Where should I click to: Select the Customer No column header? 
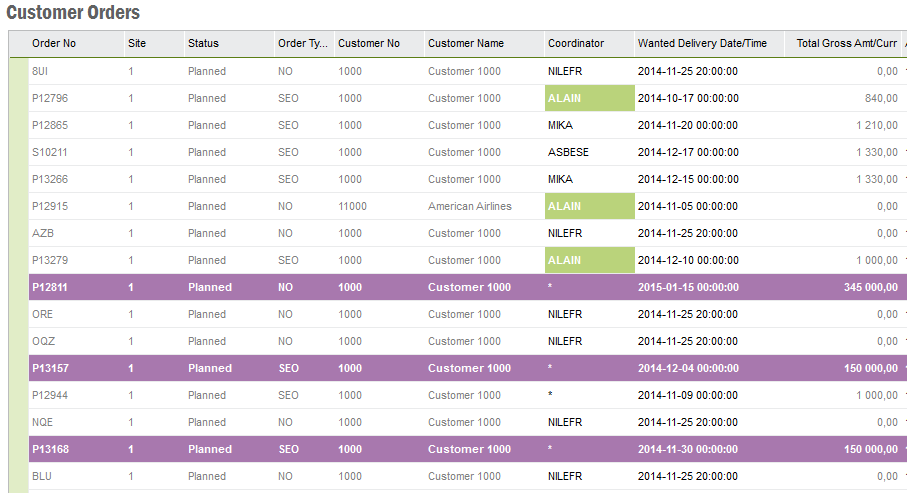[368, 43]
